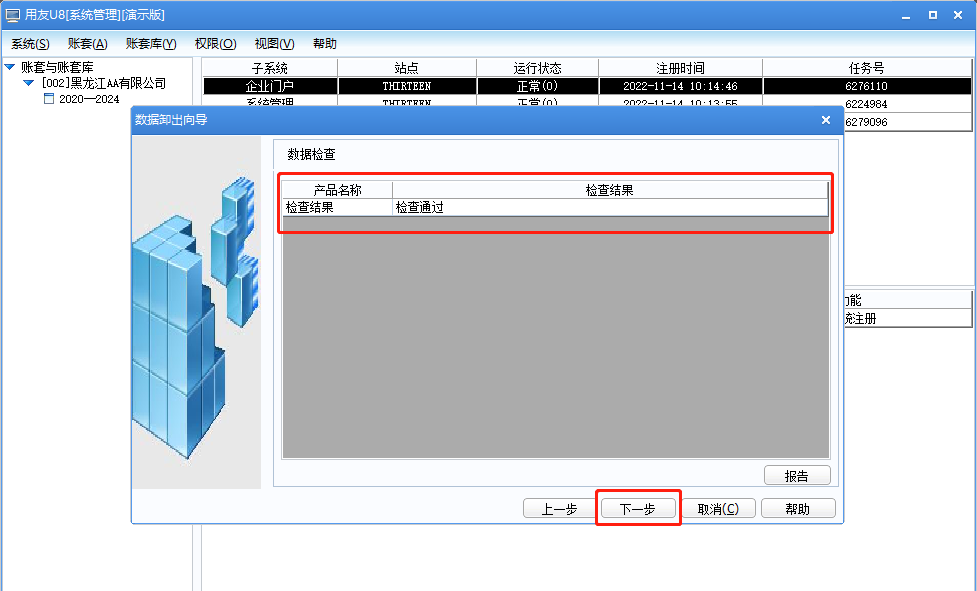Open the 账套库(Y) menu

[151, 44]
